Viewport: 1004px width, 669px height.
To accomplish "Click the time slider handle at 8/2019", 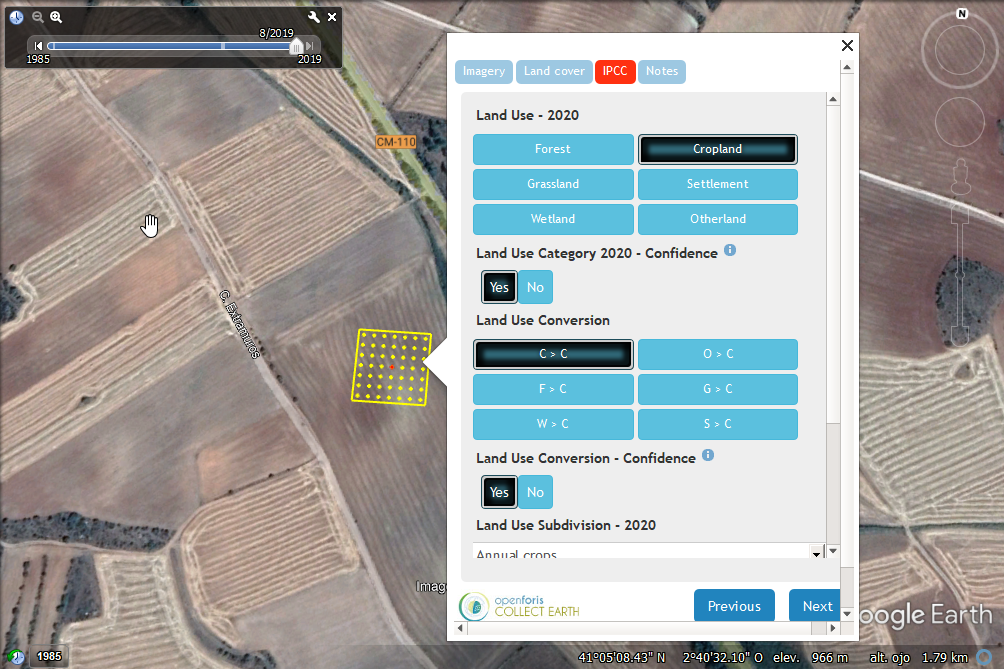I will (x=296, y=46).
